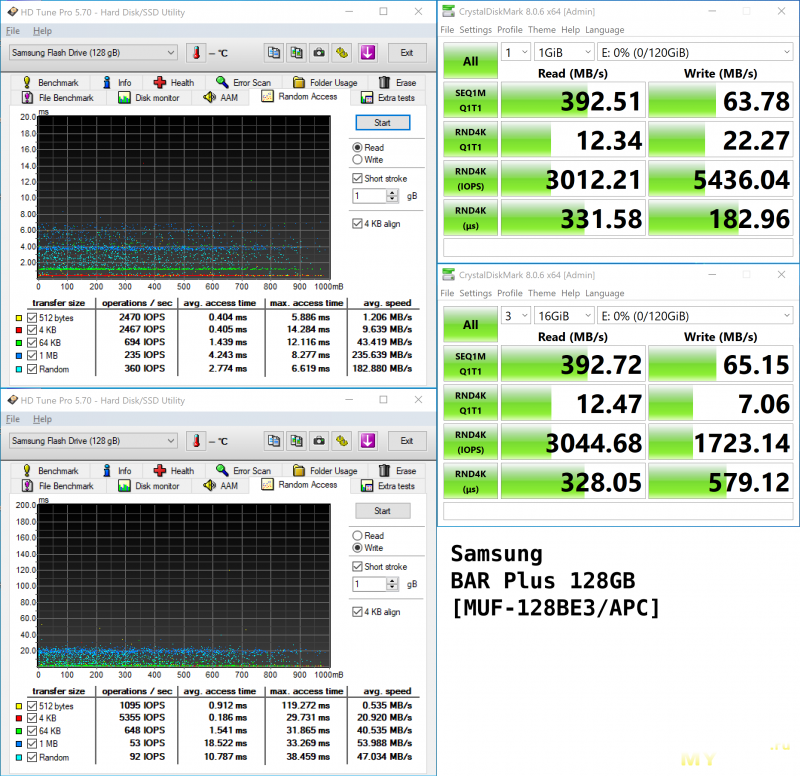Open the options icon in Read-mode HD Tune toolbar
The image size is (800, 776).
pos(342,53)
